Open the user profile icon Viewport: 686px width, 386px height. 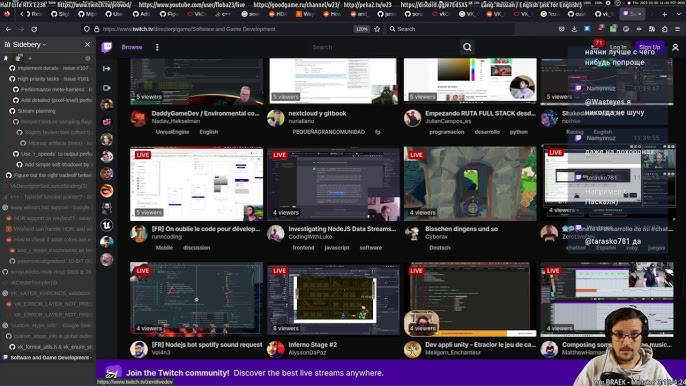tap(676, 47)
